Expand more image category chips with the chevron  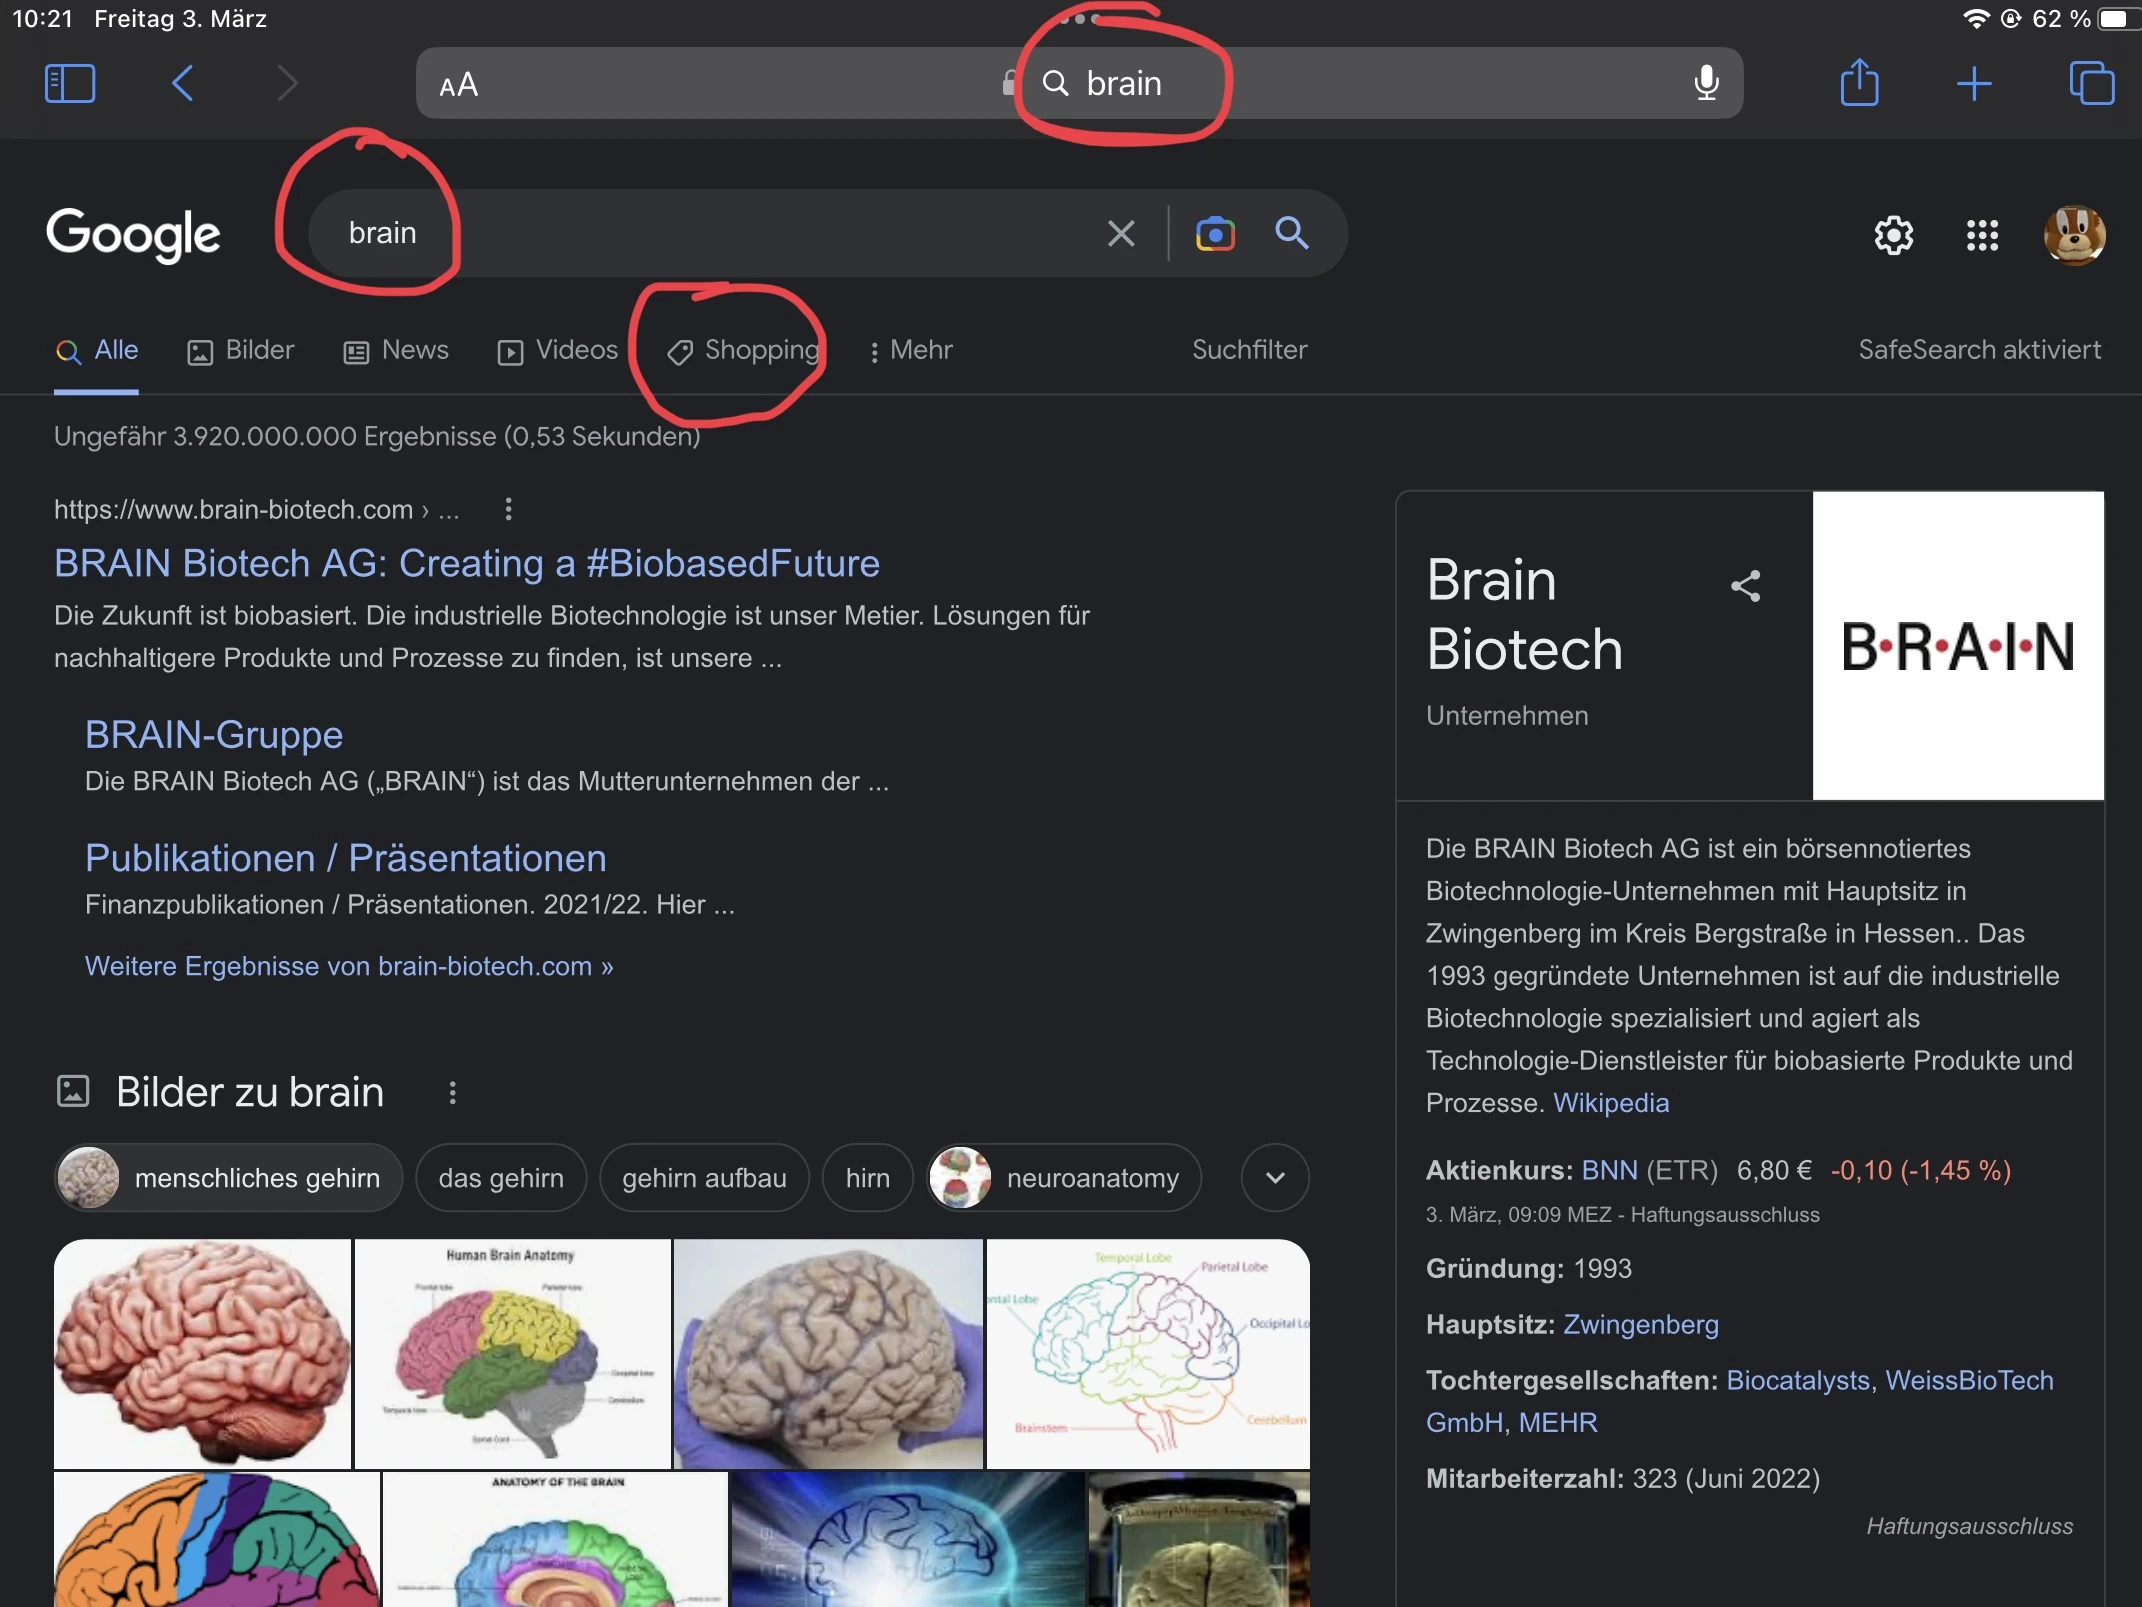click(1274, 1177)
